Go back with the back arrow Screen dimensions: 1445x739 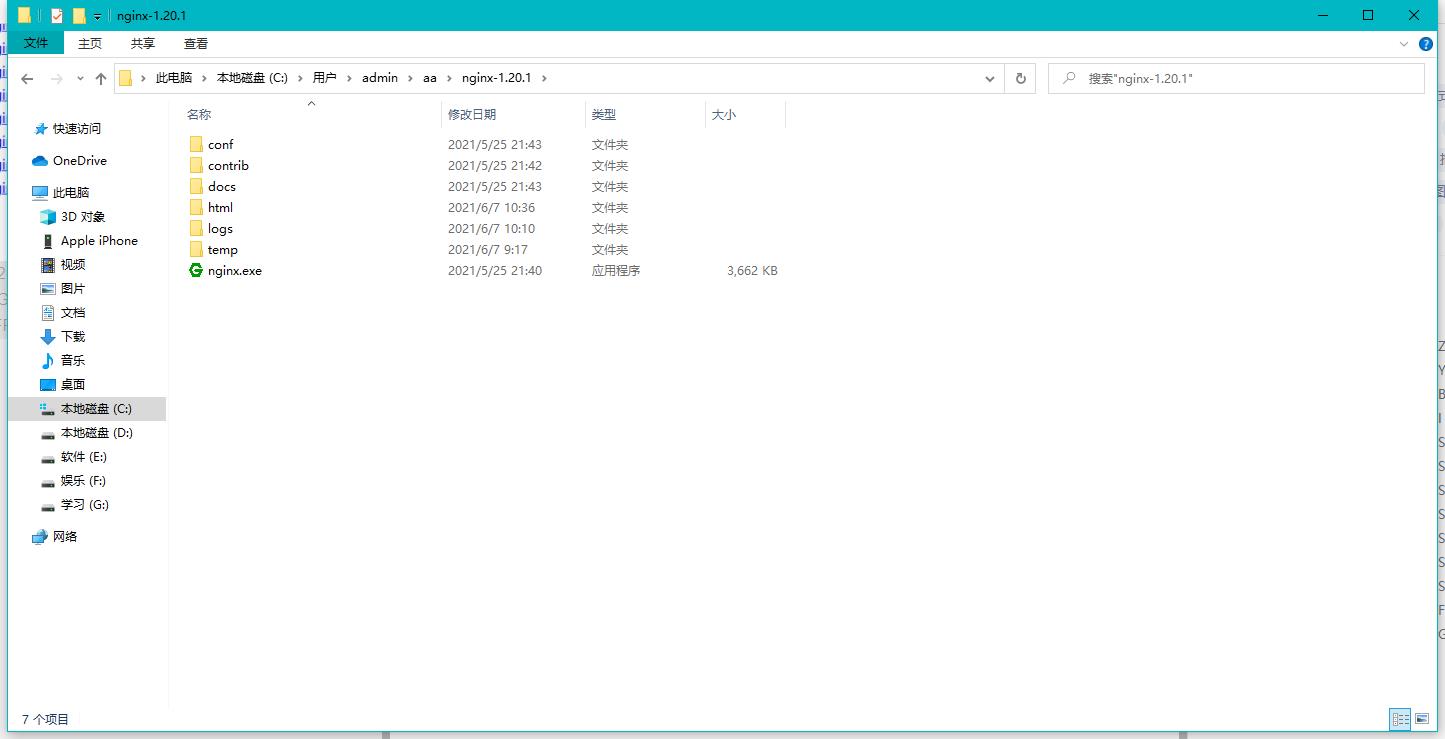(x=27, y=78)
